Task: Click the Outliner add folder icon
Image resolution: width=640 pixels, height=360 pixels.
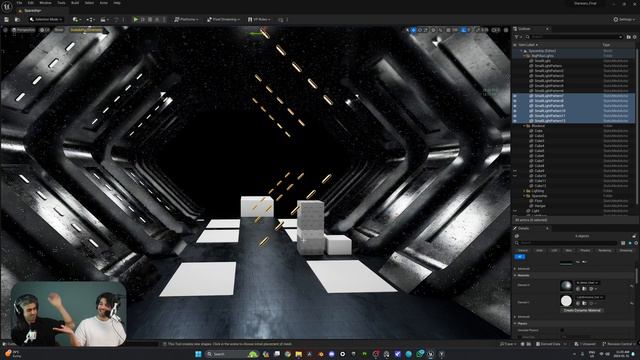Action: tap(629, 37)
